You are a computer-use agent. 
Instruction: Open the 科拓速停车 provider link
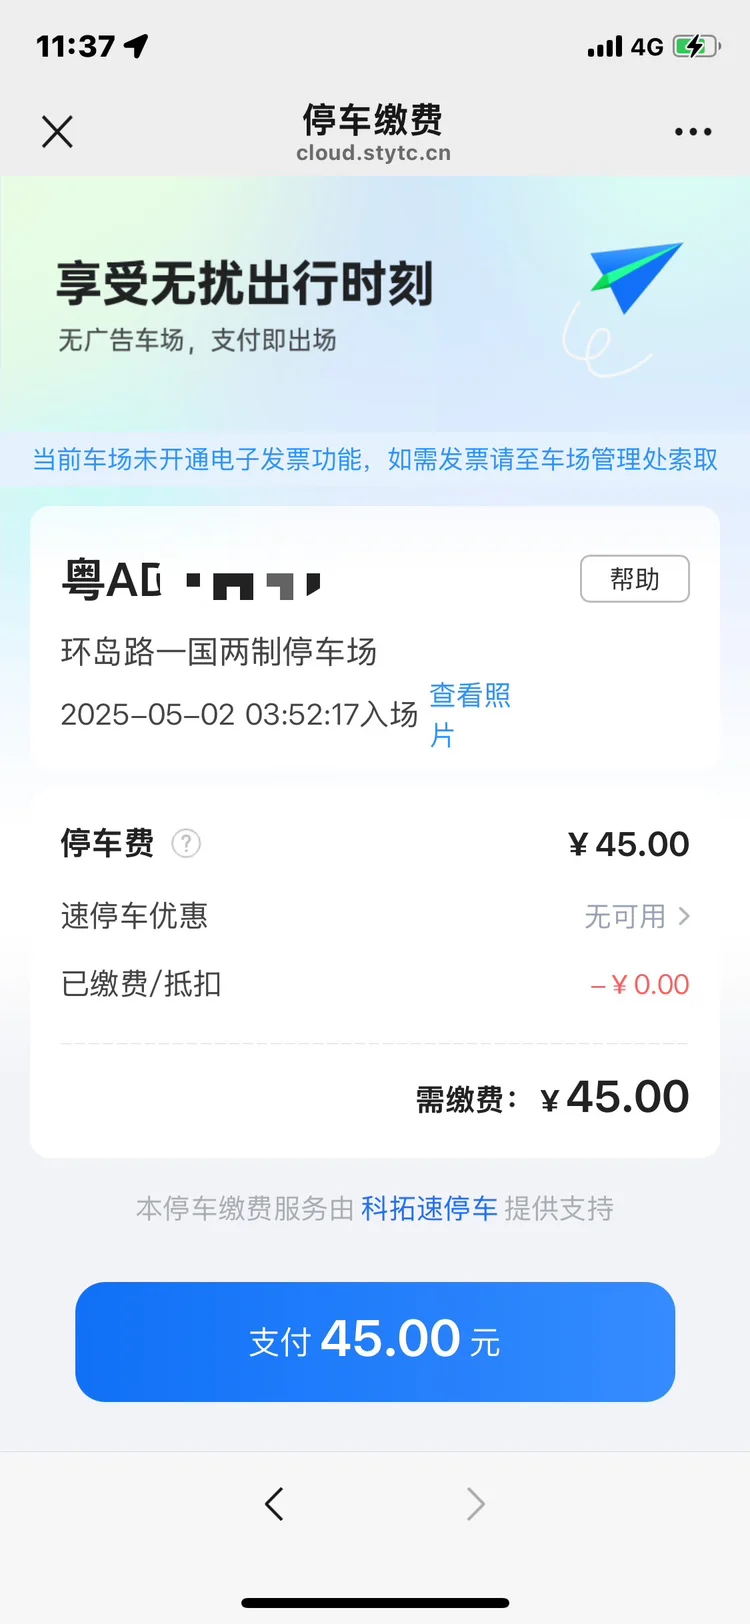pyautogui.click(x=429, y=1209)
